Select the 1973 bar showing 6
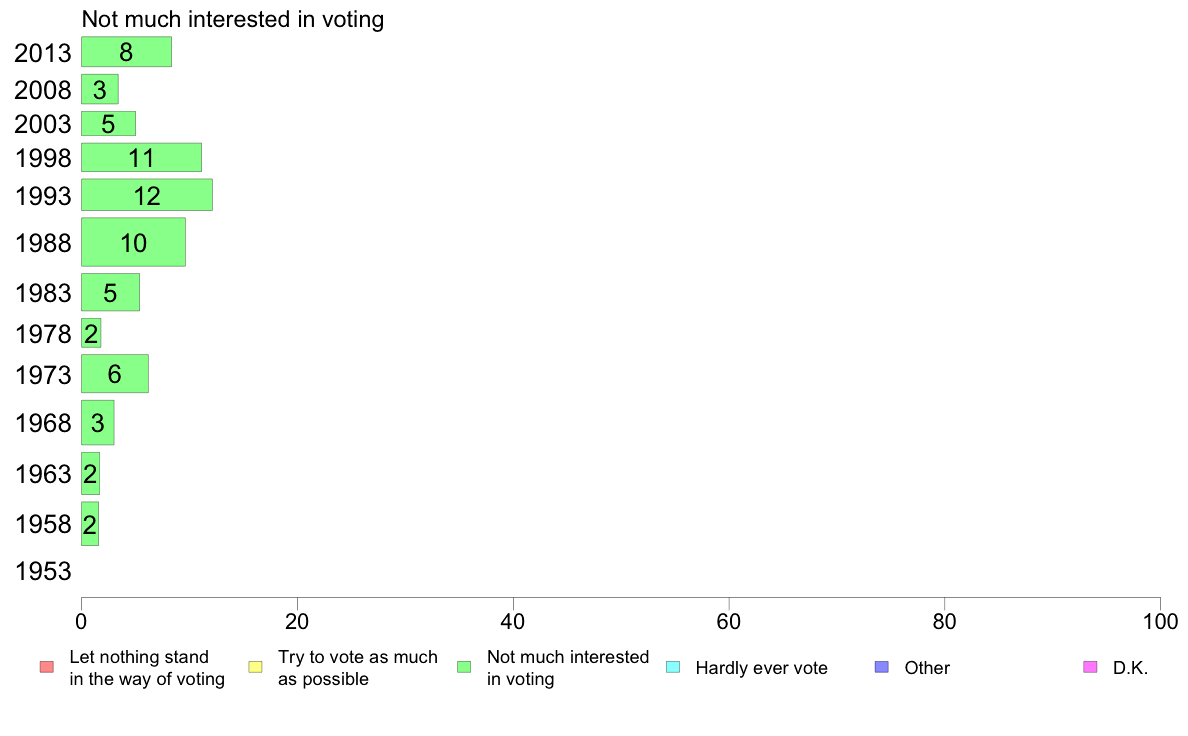 (x=115, y=374)
